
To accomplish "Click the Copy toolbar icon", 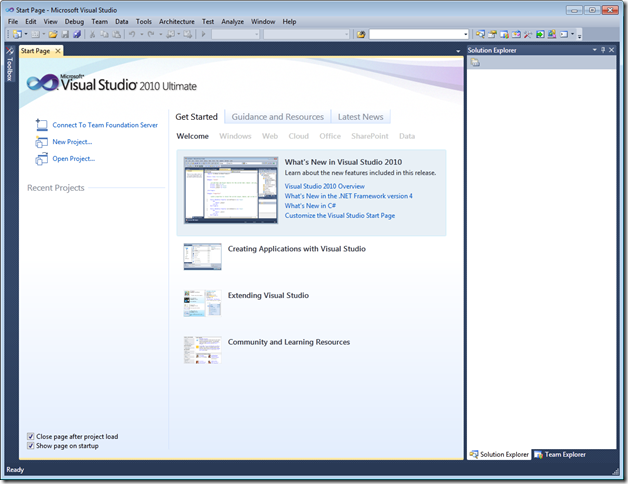I will 105,34.
